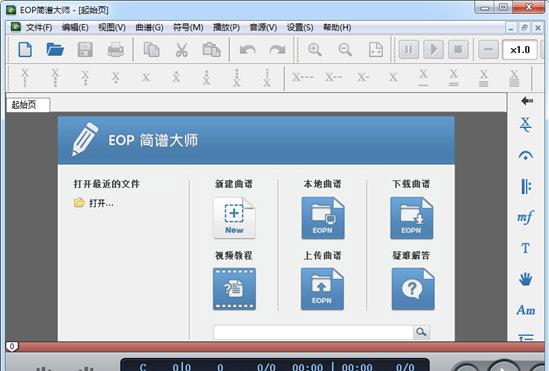
Task: Click the progress marker labeled 0
Action: point(12,347)
